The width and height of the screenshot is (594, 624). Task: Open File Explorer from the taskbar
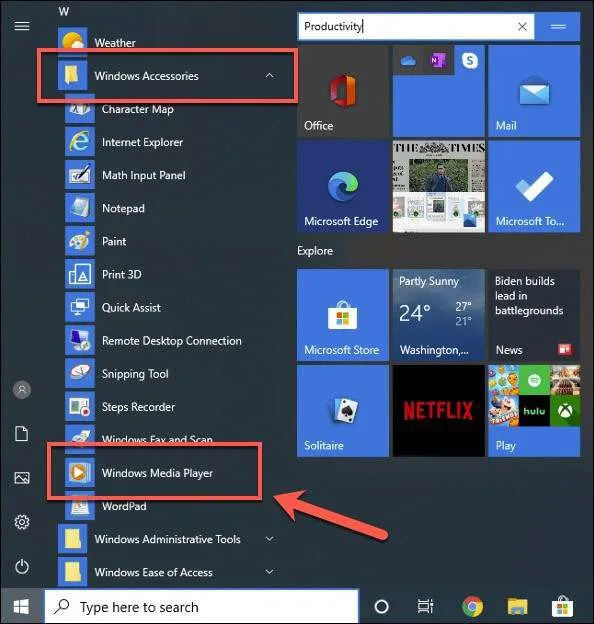(x=517, y=606)
